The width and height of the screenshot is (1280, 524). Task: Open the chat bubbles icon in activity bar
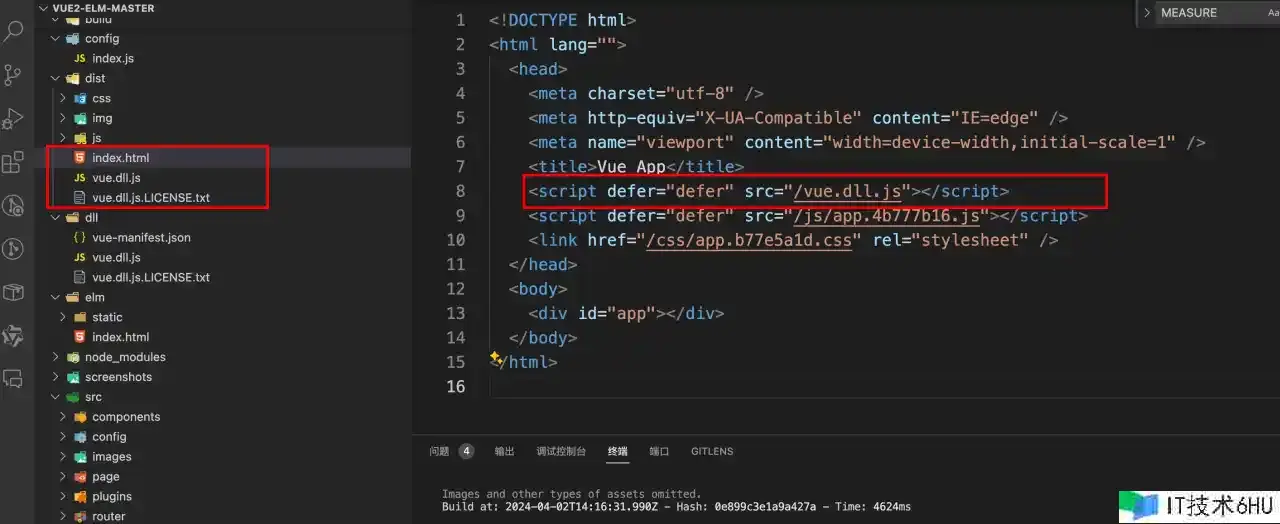pos(13,379)
